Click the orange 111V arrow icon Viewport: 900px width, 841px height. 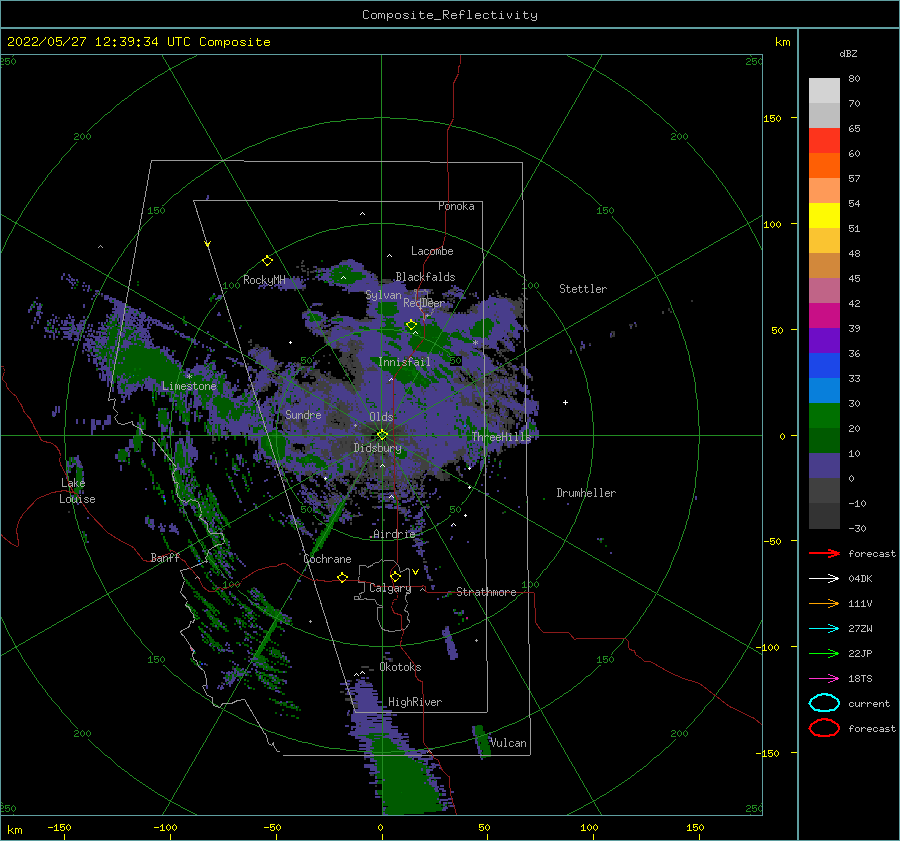824,603
